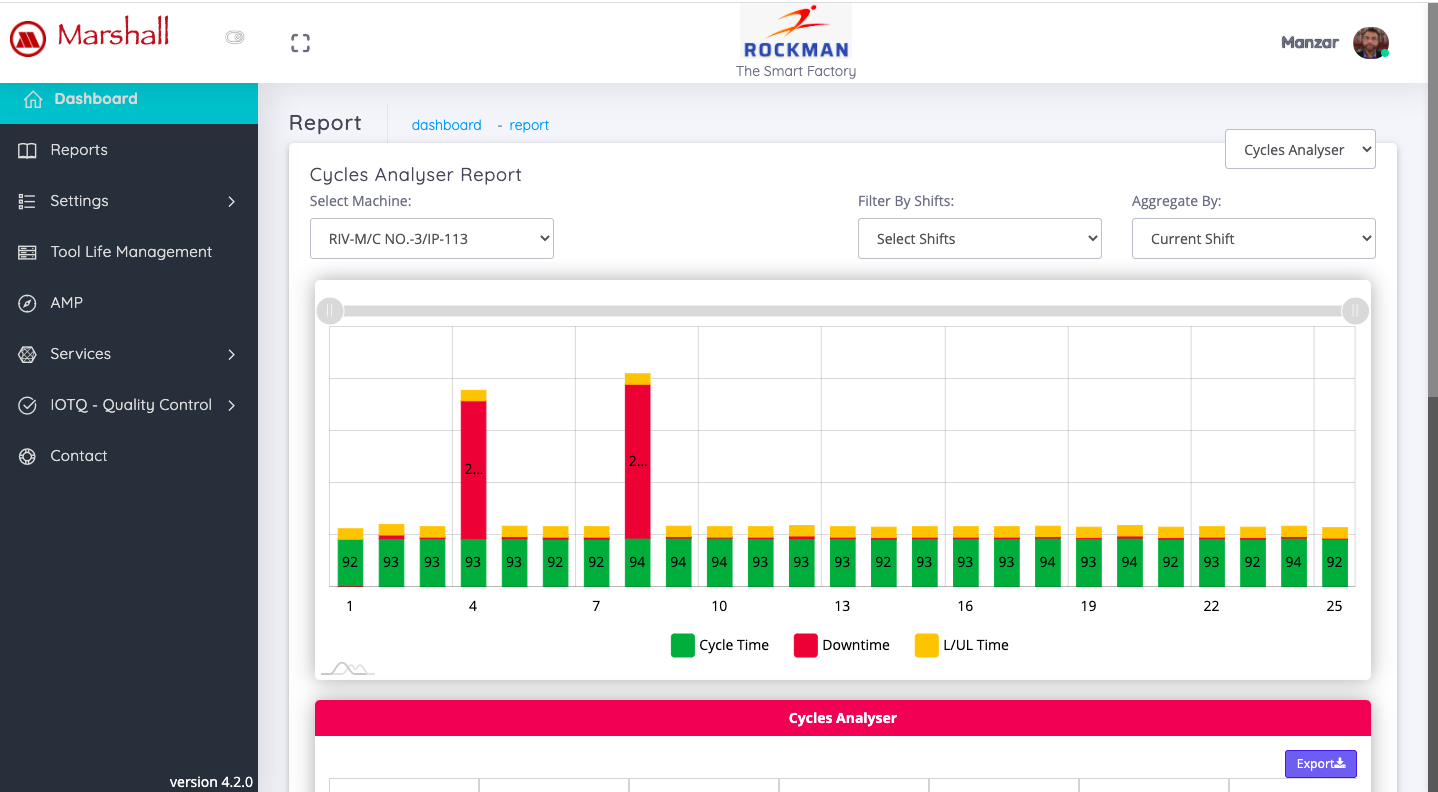Click the green bar of cycle 25
The height and width of the screenshot is (792, 1438).
1335,563
